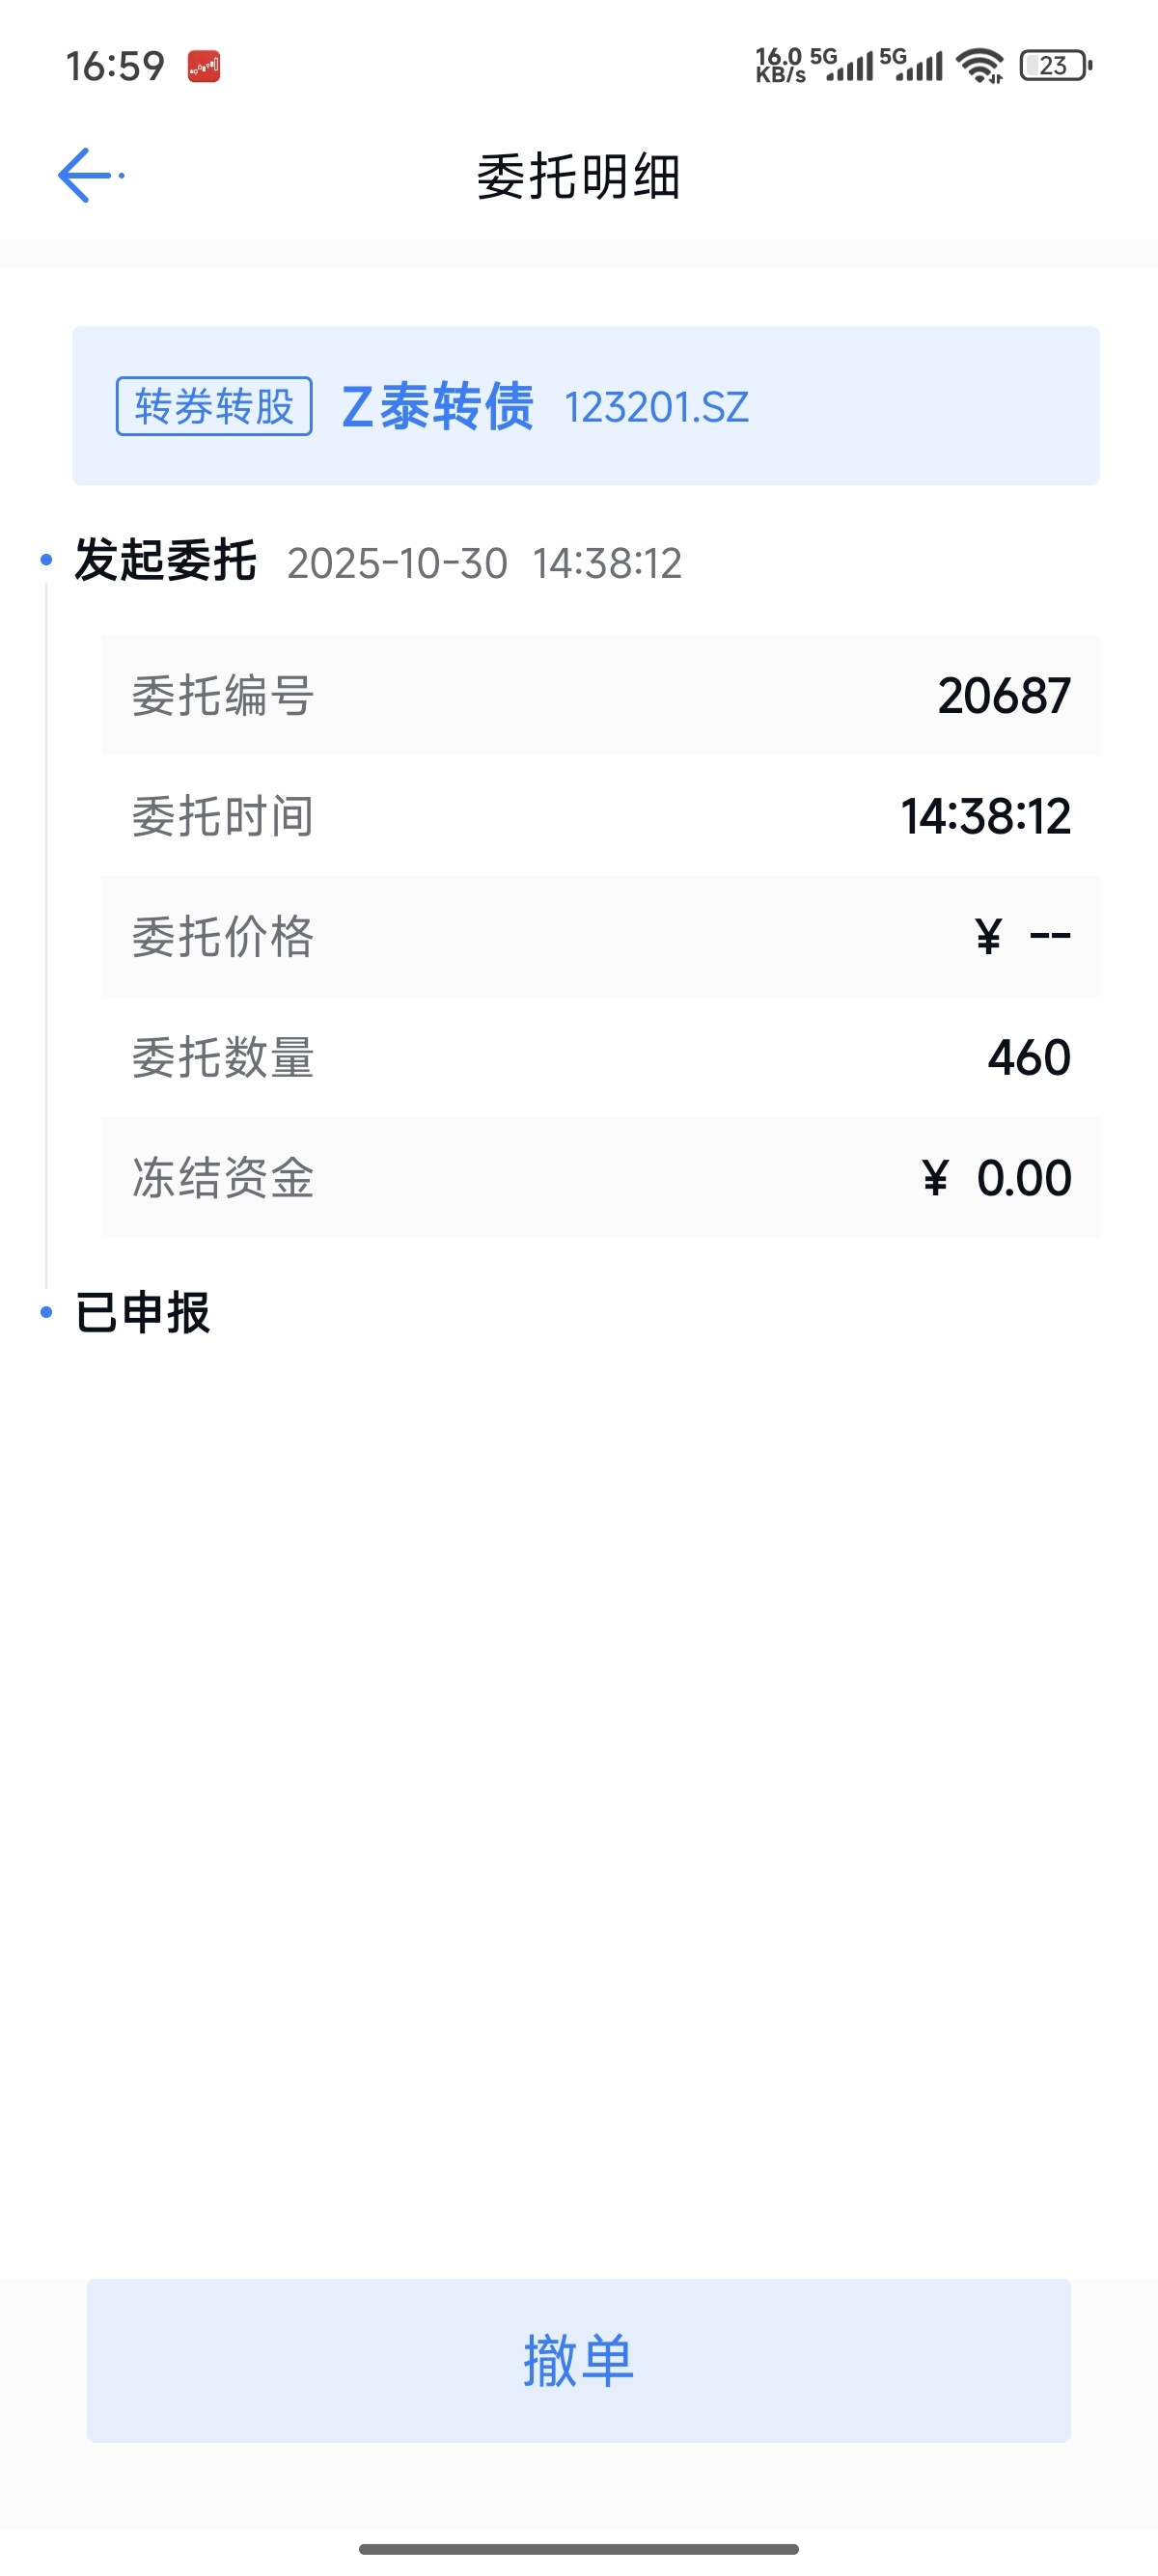Select the 委托数量 460 row
Image resolution: width=1158 pixels, height=2576 pixels.
(x=600, y=1057)
